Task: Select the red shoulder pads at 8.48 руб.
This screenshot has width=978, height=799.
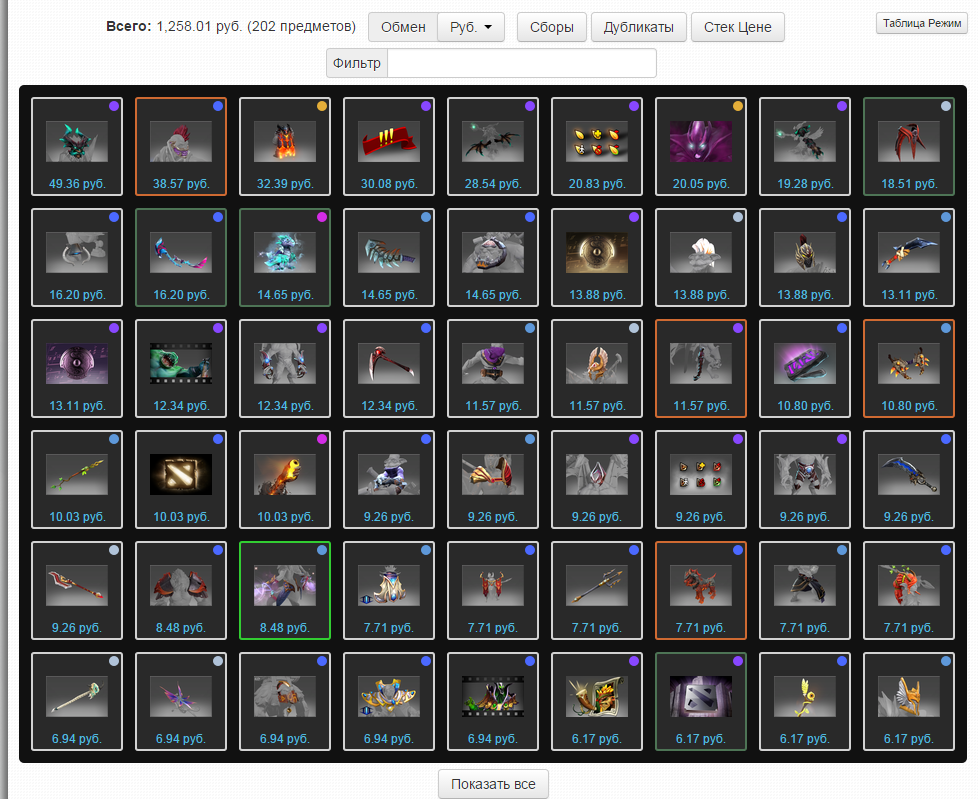Action: coord(181,591)
